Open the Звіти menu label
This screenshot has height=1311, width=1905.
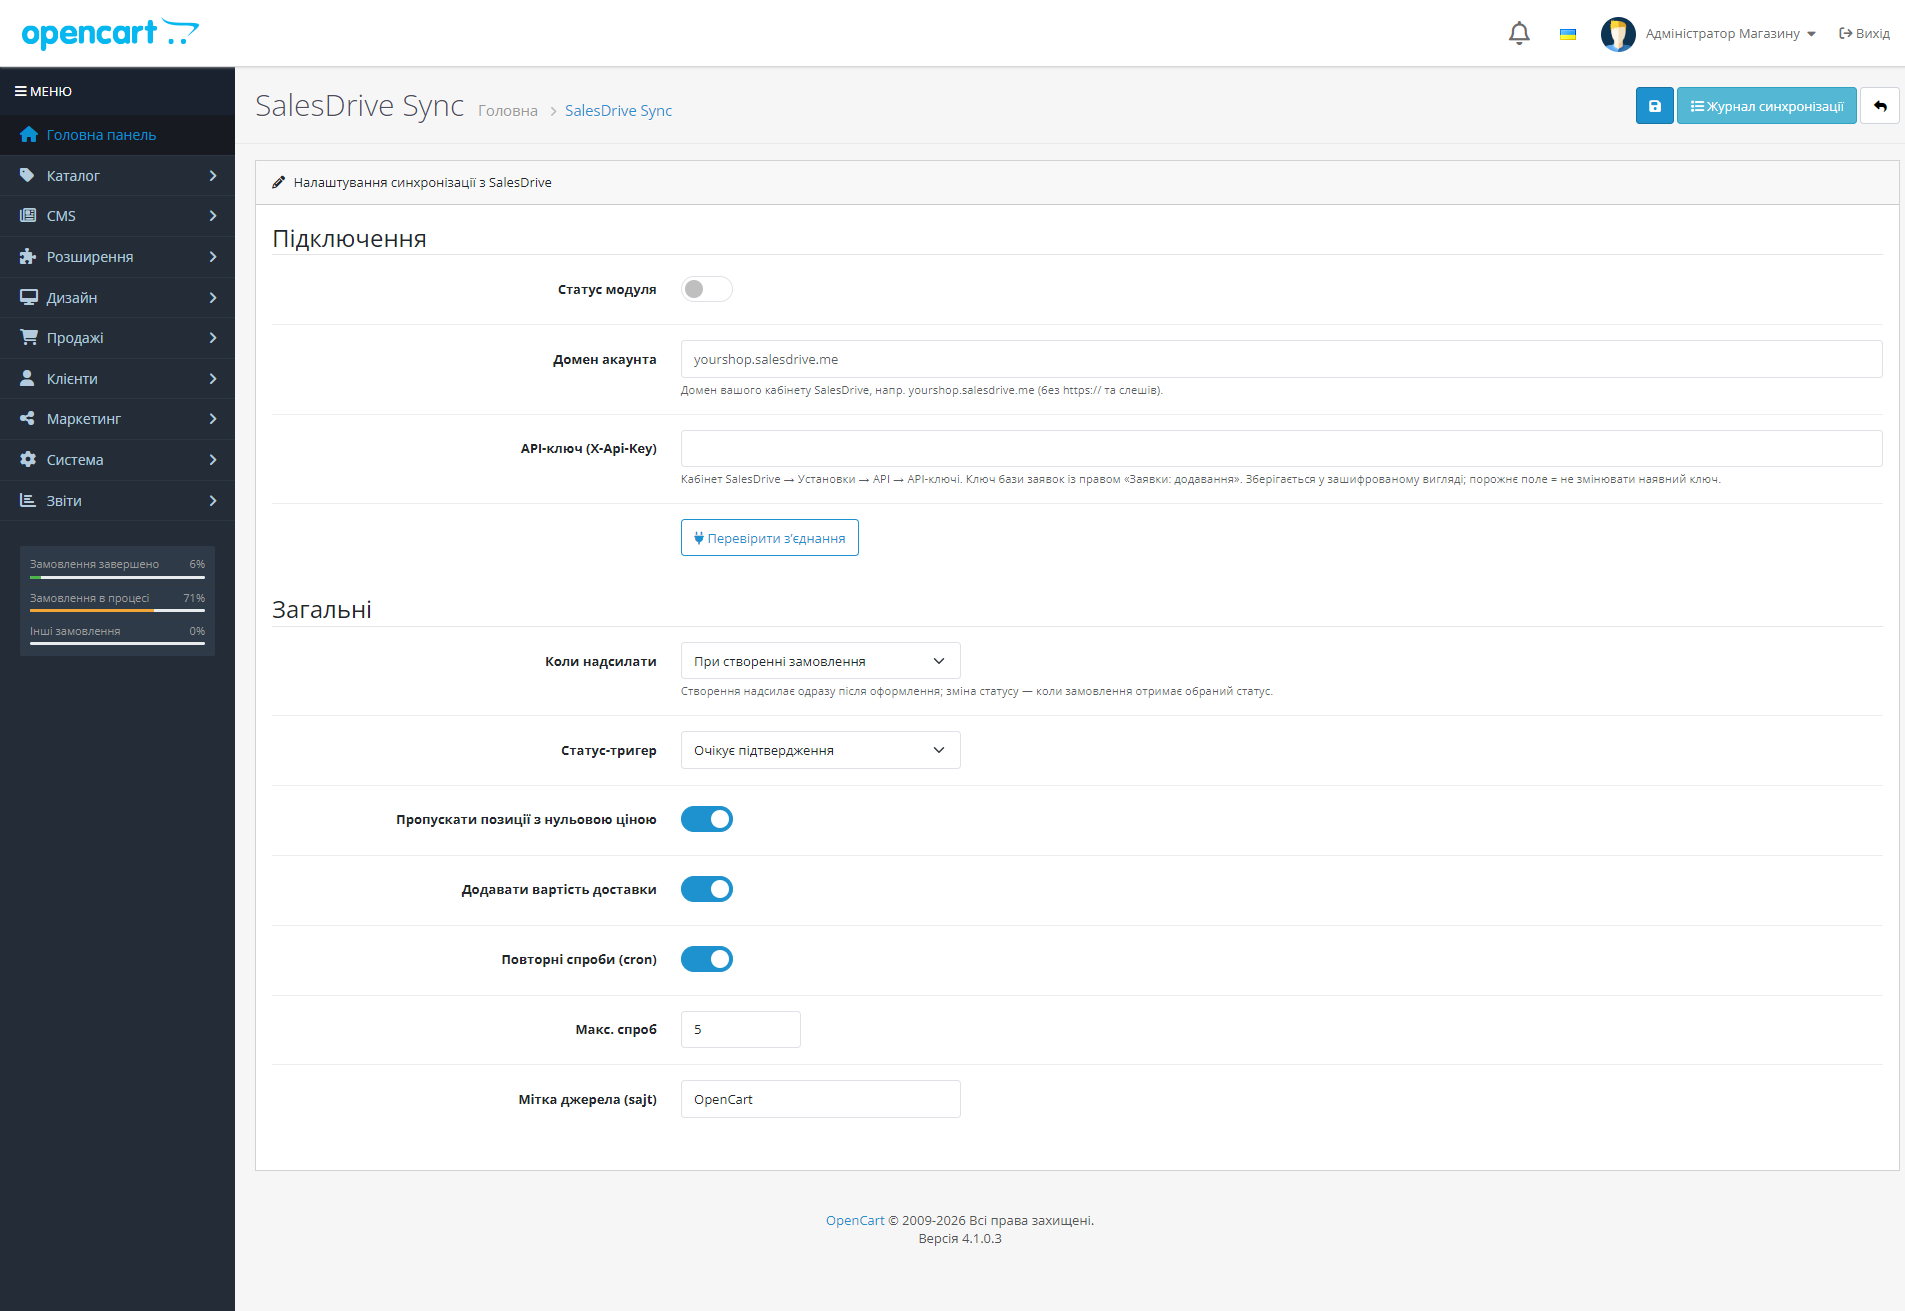tap(64, 501)
